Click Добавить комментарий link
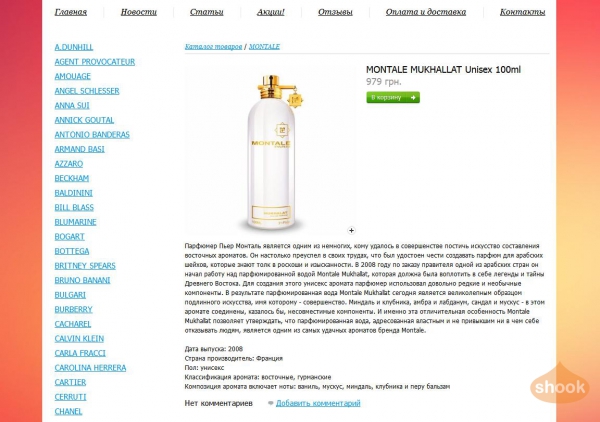 click(318, 403)
